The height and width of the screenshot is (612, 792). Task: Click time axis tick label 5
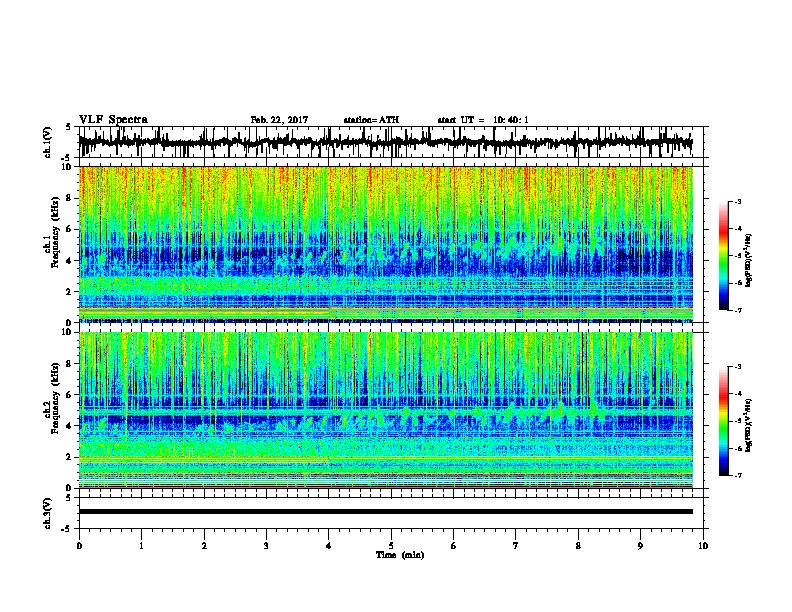point(391,546)
